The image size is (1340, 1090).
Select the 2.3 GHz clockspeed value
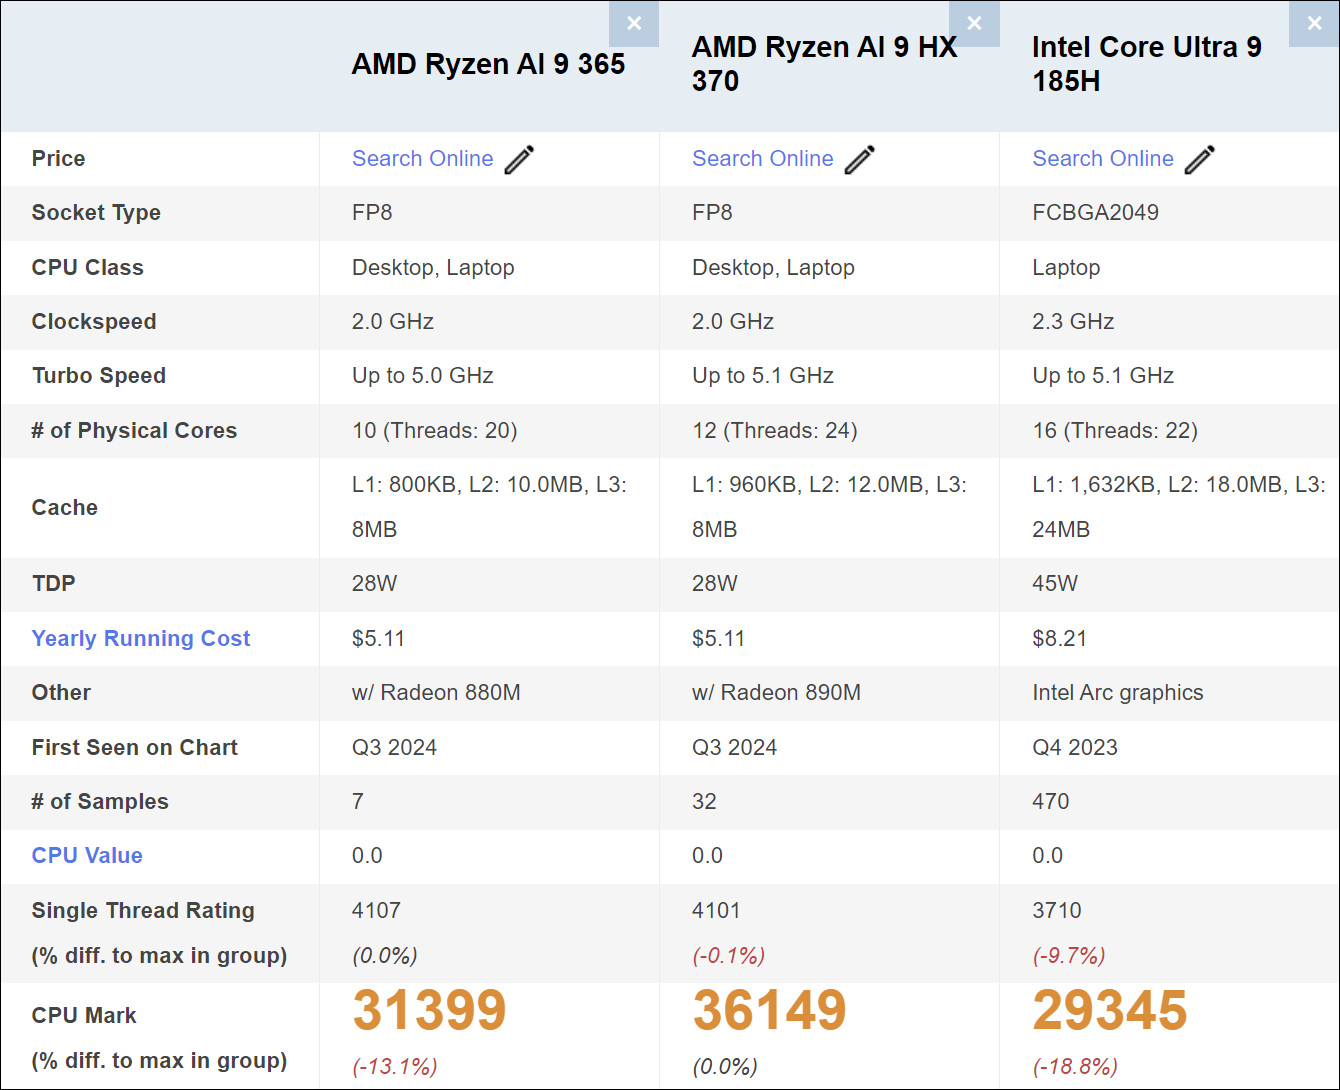1073,321
